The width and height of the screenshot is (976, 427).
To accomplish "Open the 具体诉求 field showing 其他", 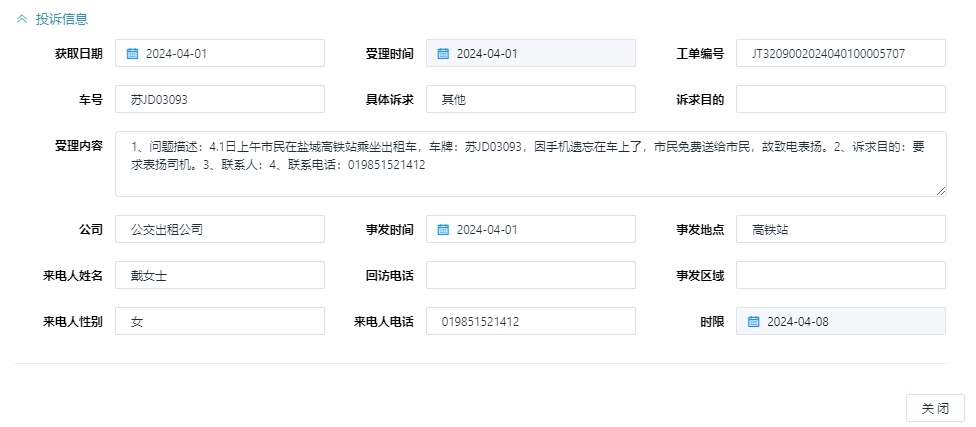I will (x=530, y=100).
